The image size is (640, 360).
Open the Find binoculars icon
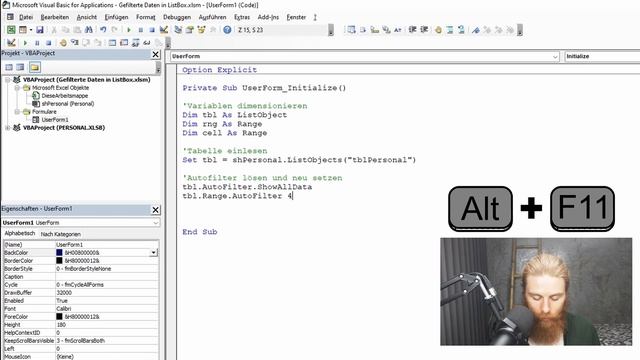(x=89, y=30)
